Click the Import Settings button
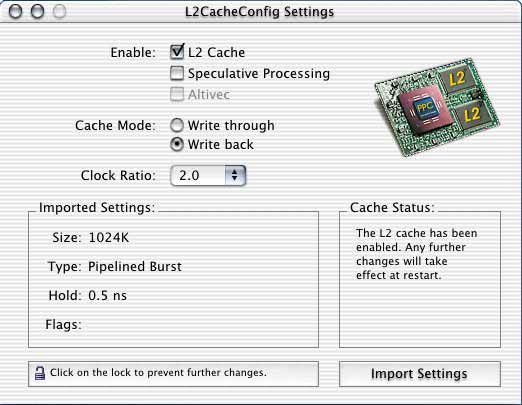522x405 pixels. [x=420, y=374]
